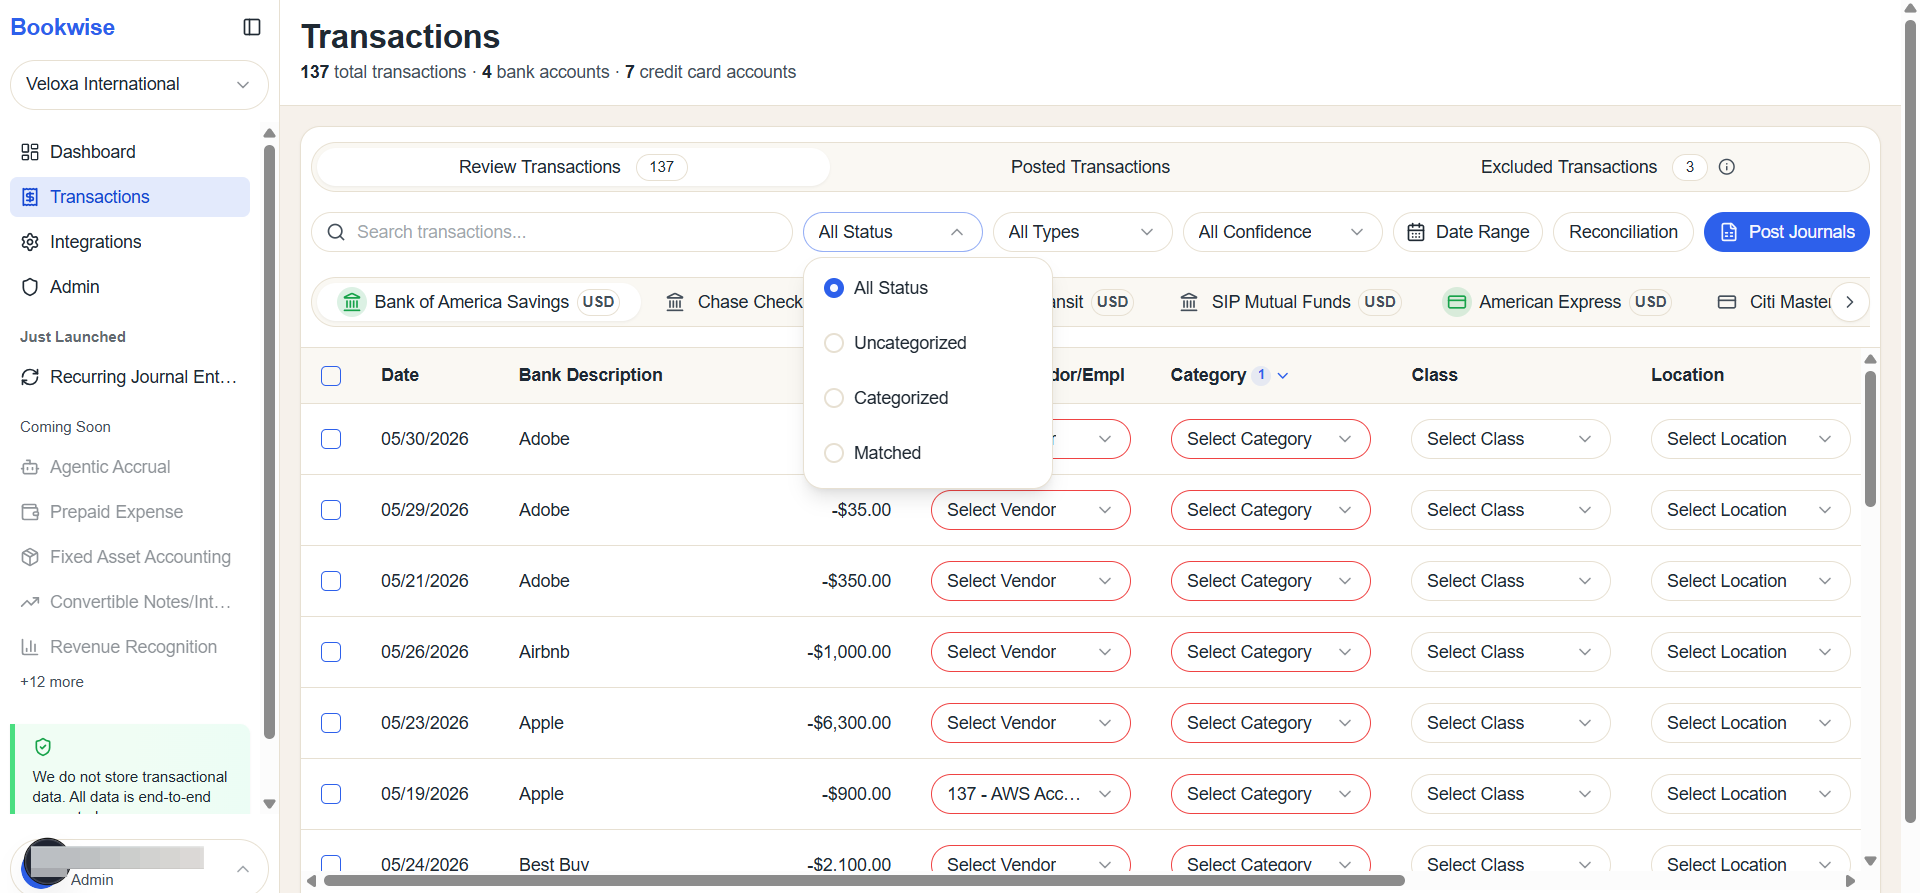Image resolution: width=1920 pixels, height=893 pixels.
Task: Open the All Types filter dropdown
Action: 1082,232
